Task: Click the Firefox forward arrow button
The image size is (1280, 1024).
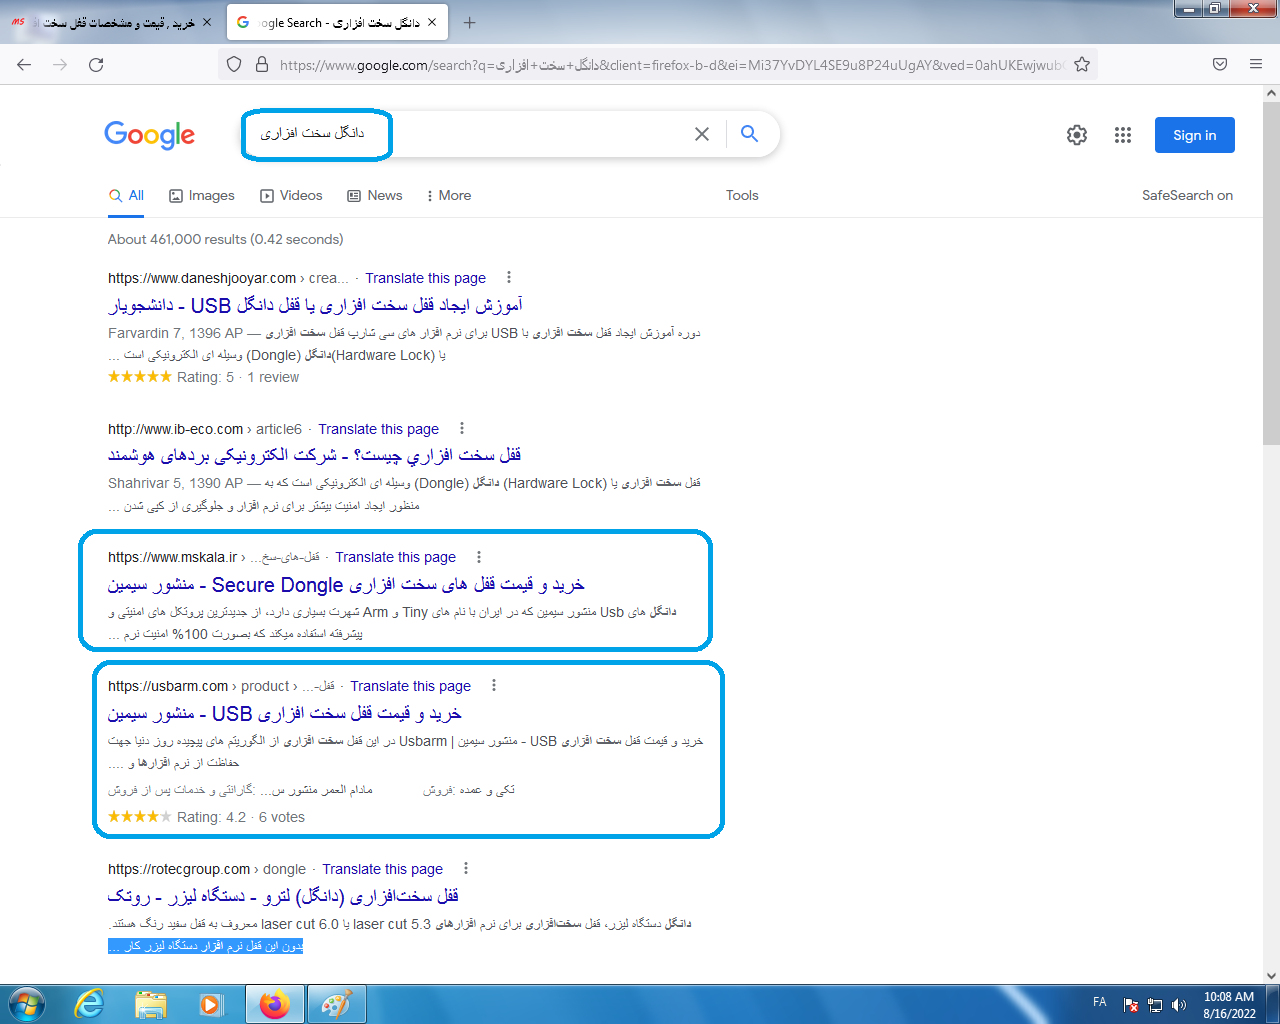Action: pyautogui.click(x=60, y=64)
